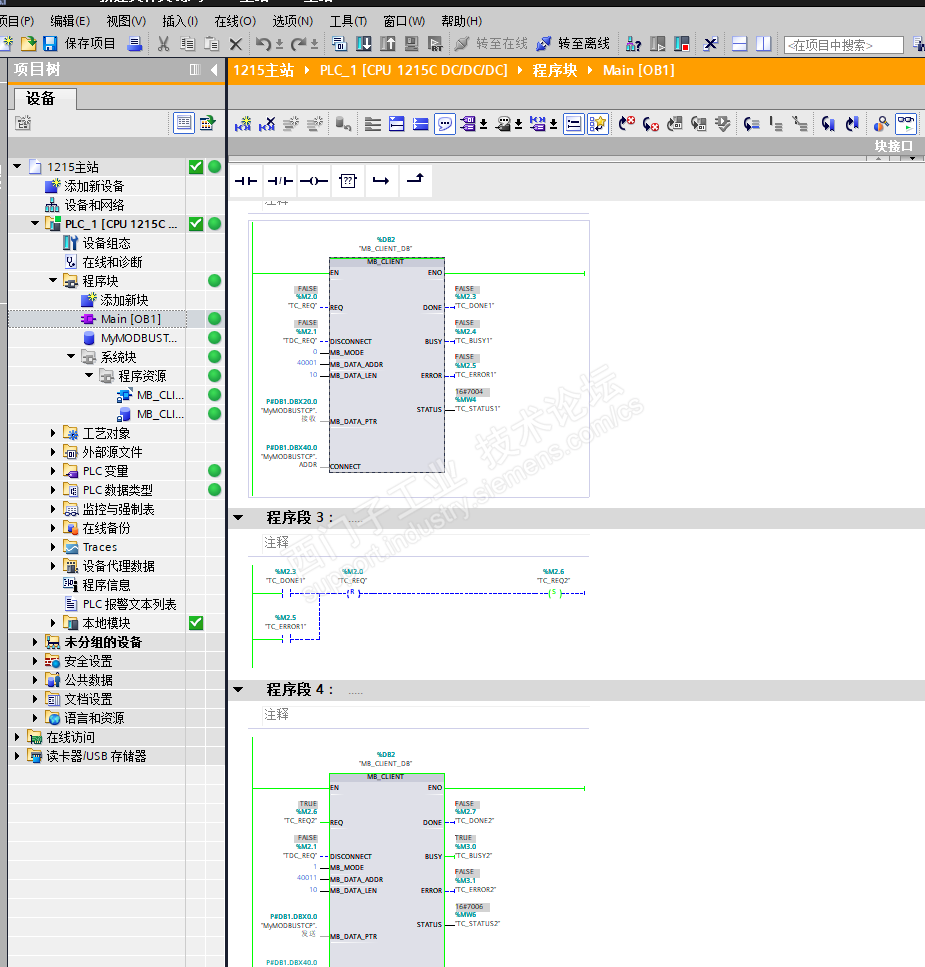This screenshot has width=925, height=967.
Task: Select the 设备 tab
Action: coord(41,98)
